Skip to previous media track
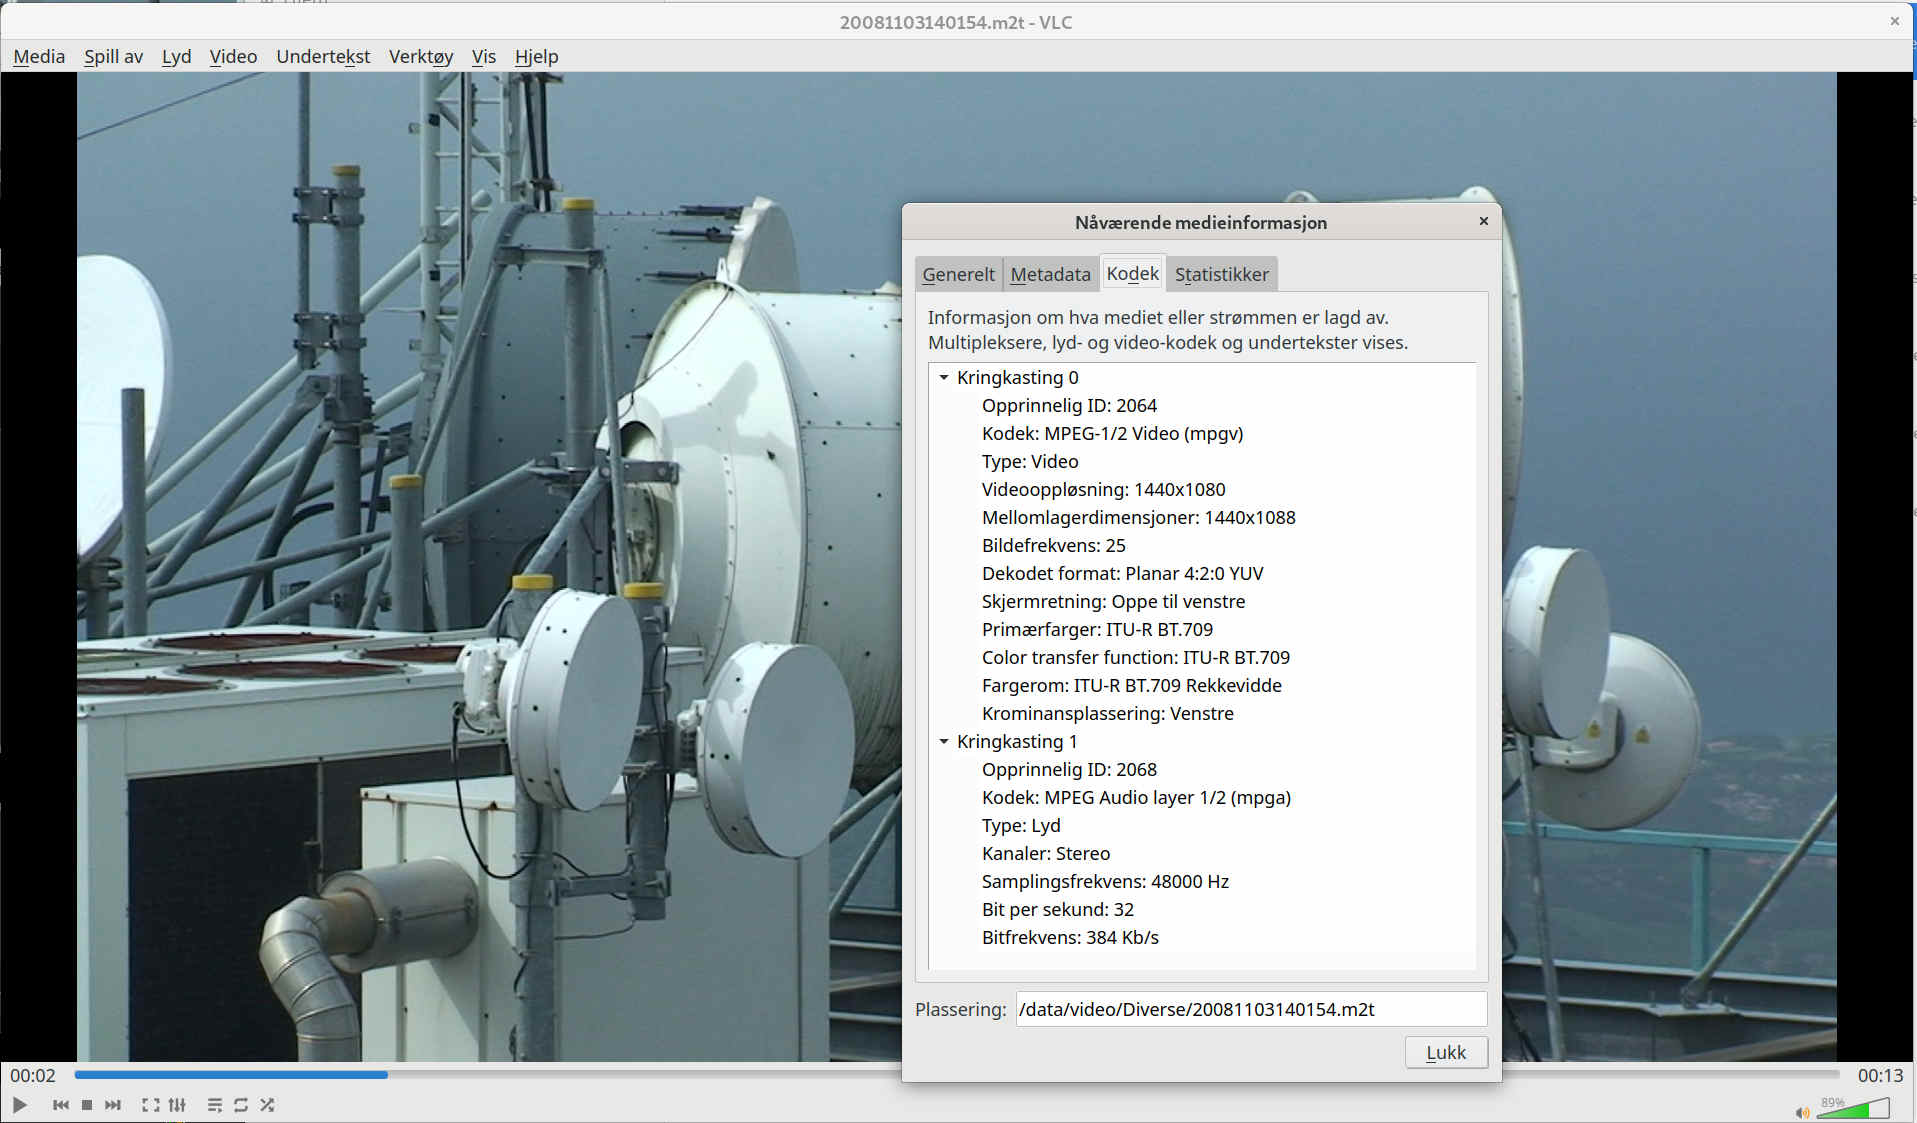Viewport: 1917px width, 1123px height. click(61, 1105)
